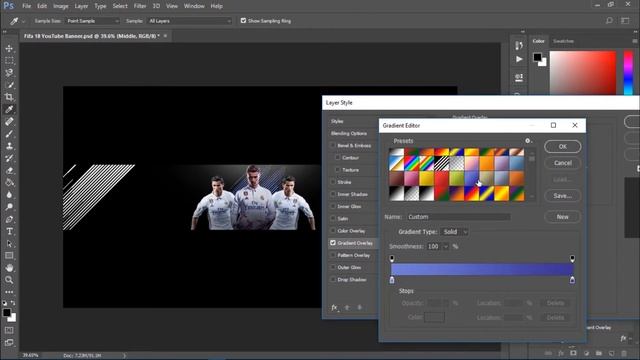640x360 pixels.
Task: Select the Horizontal Type tool
Action: (x=9, y=231)
